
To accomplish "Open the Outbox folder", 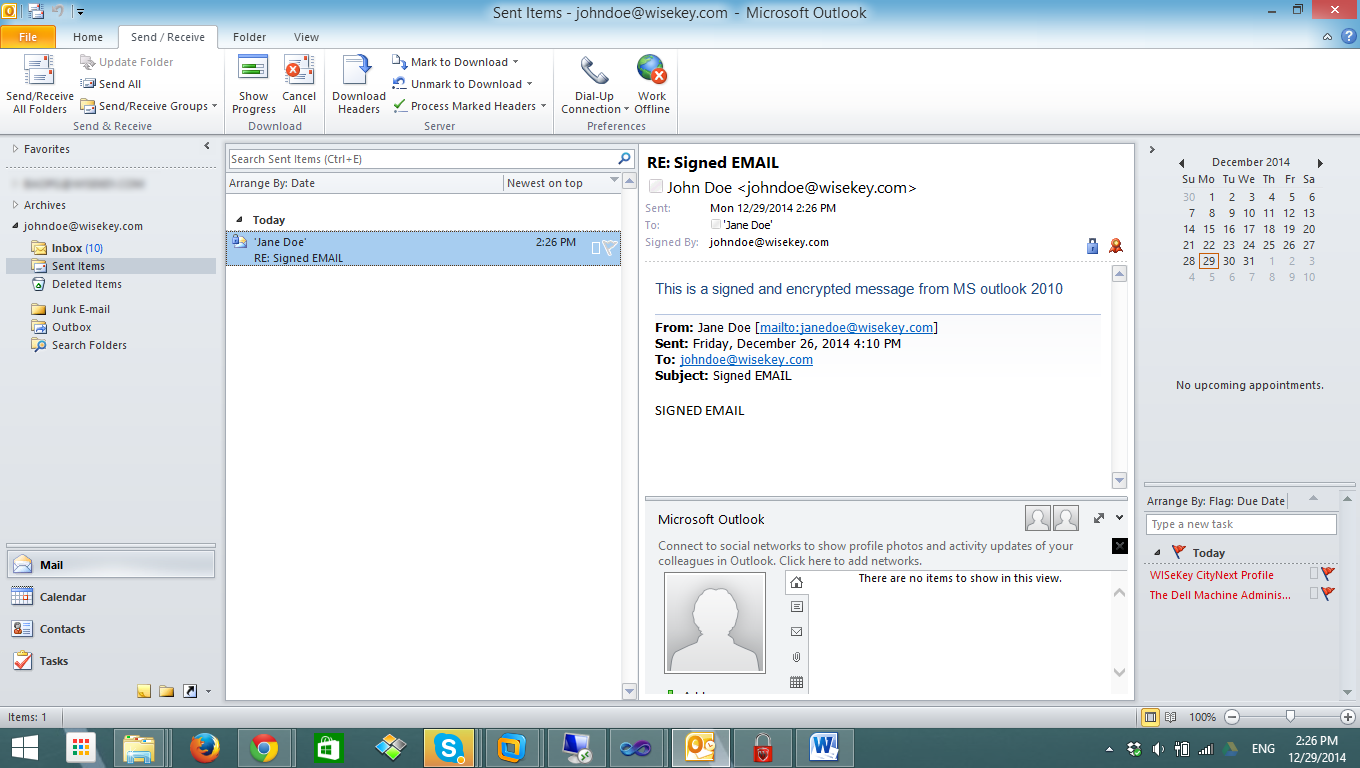I will 71,327.
